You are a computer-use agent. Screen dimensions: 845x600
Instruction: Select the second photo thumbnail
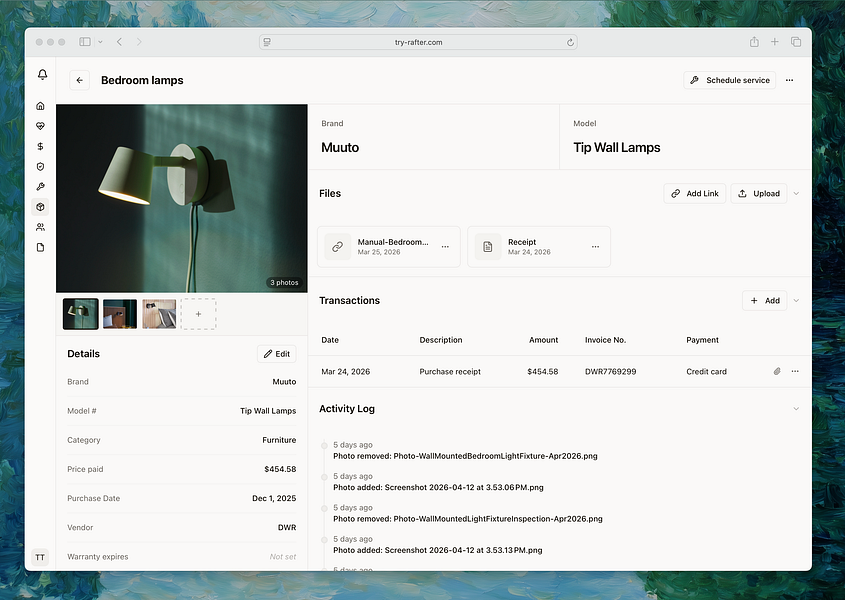120,314
